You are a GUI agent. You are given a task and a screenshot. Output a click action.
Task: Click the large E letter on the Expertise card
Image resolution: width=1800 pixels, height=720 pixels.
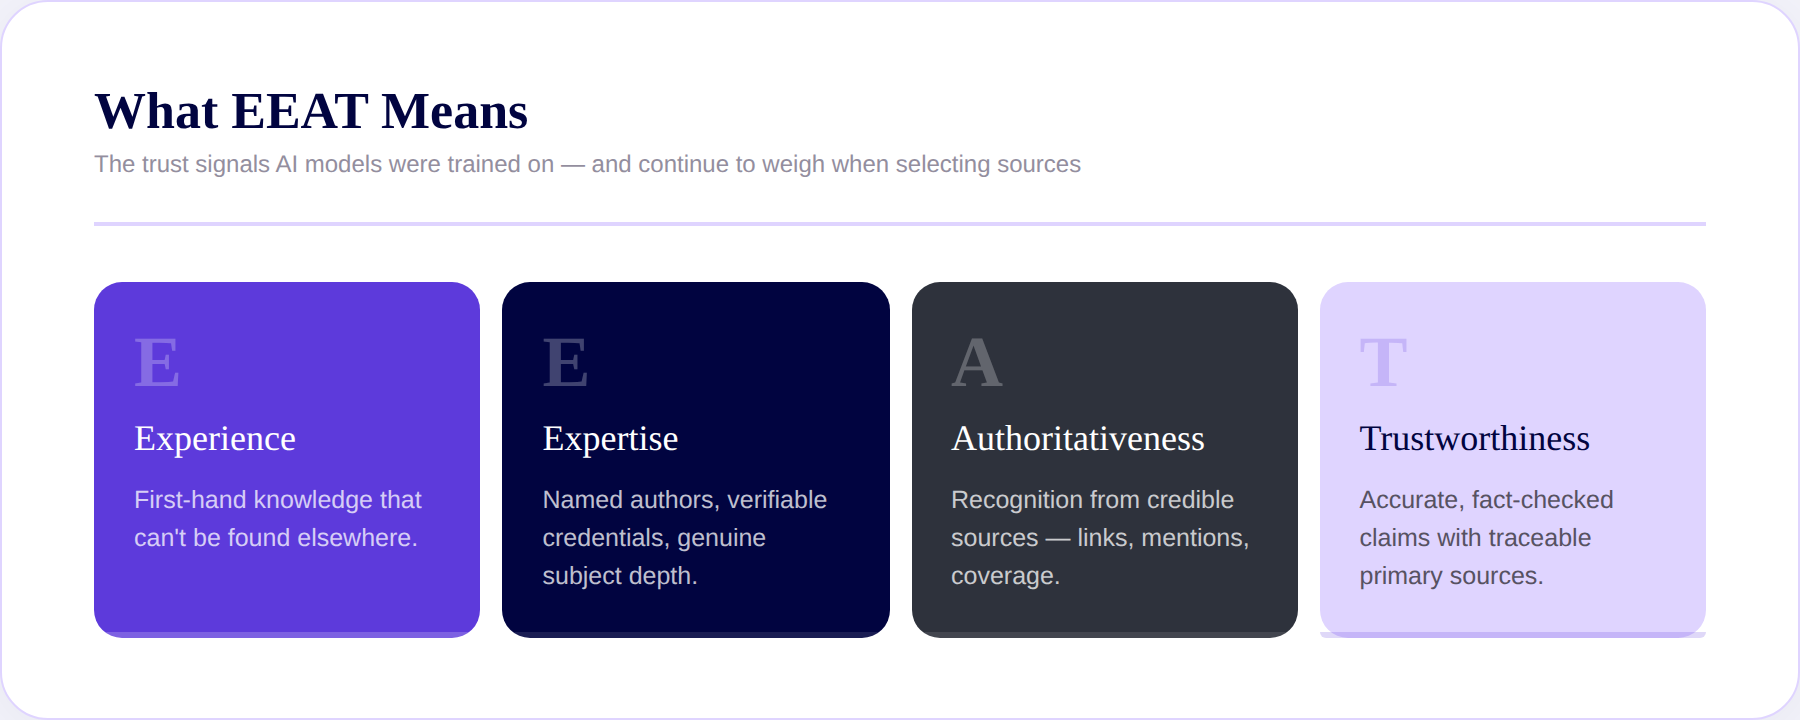pyautogui.click(x=565, y=362)
